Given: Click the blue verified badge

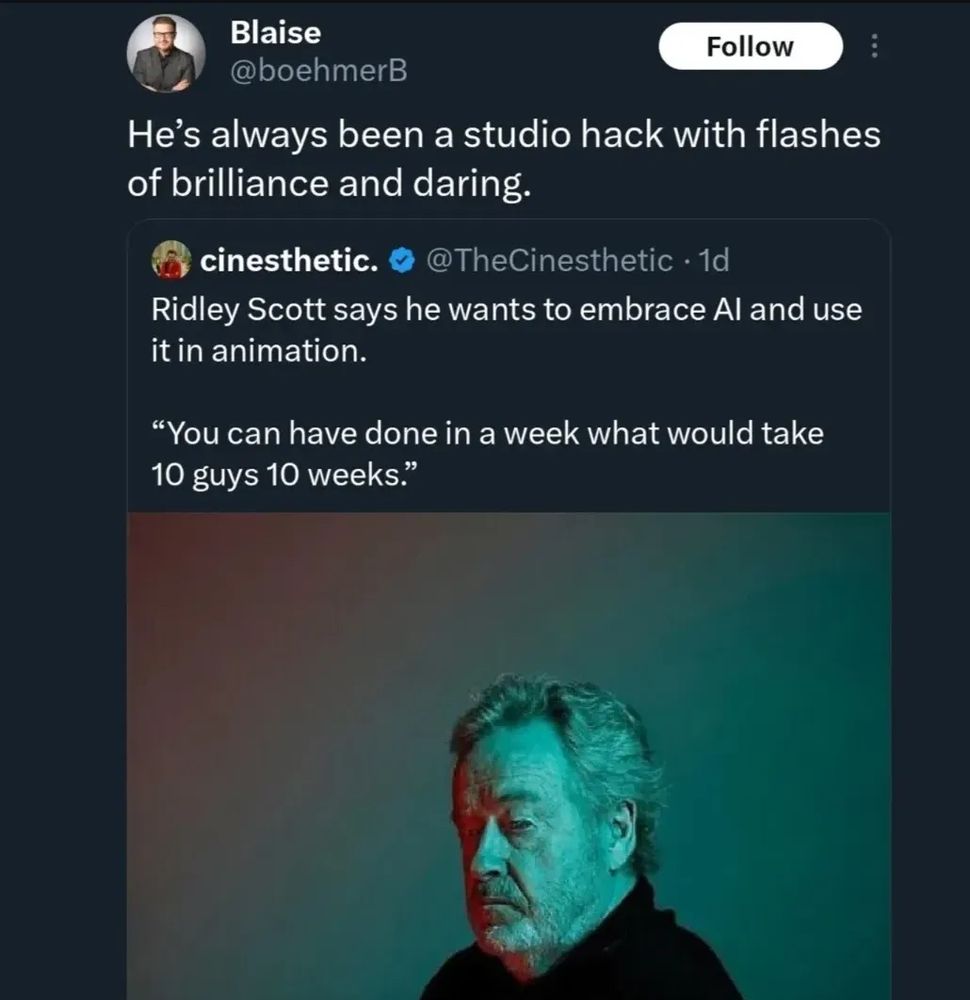Looking at the screenshot, I should (x=401, y=262).
